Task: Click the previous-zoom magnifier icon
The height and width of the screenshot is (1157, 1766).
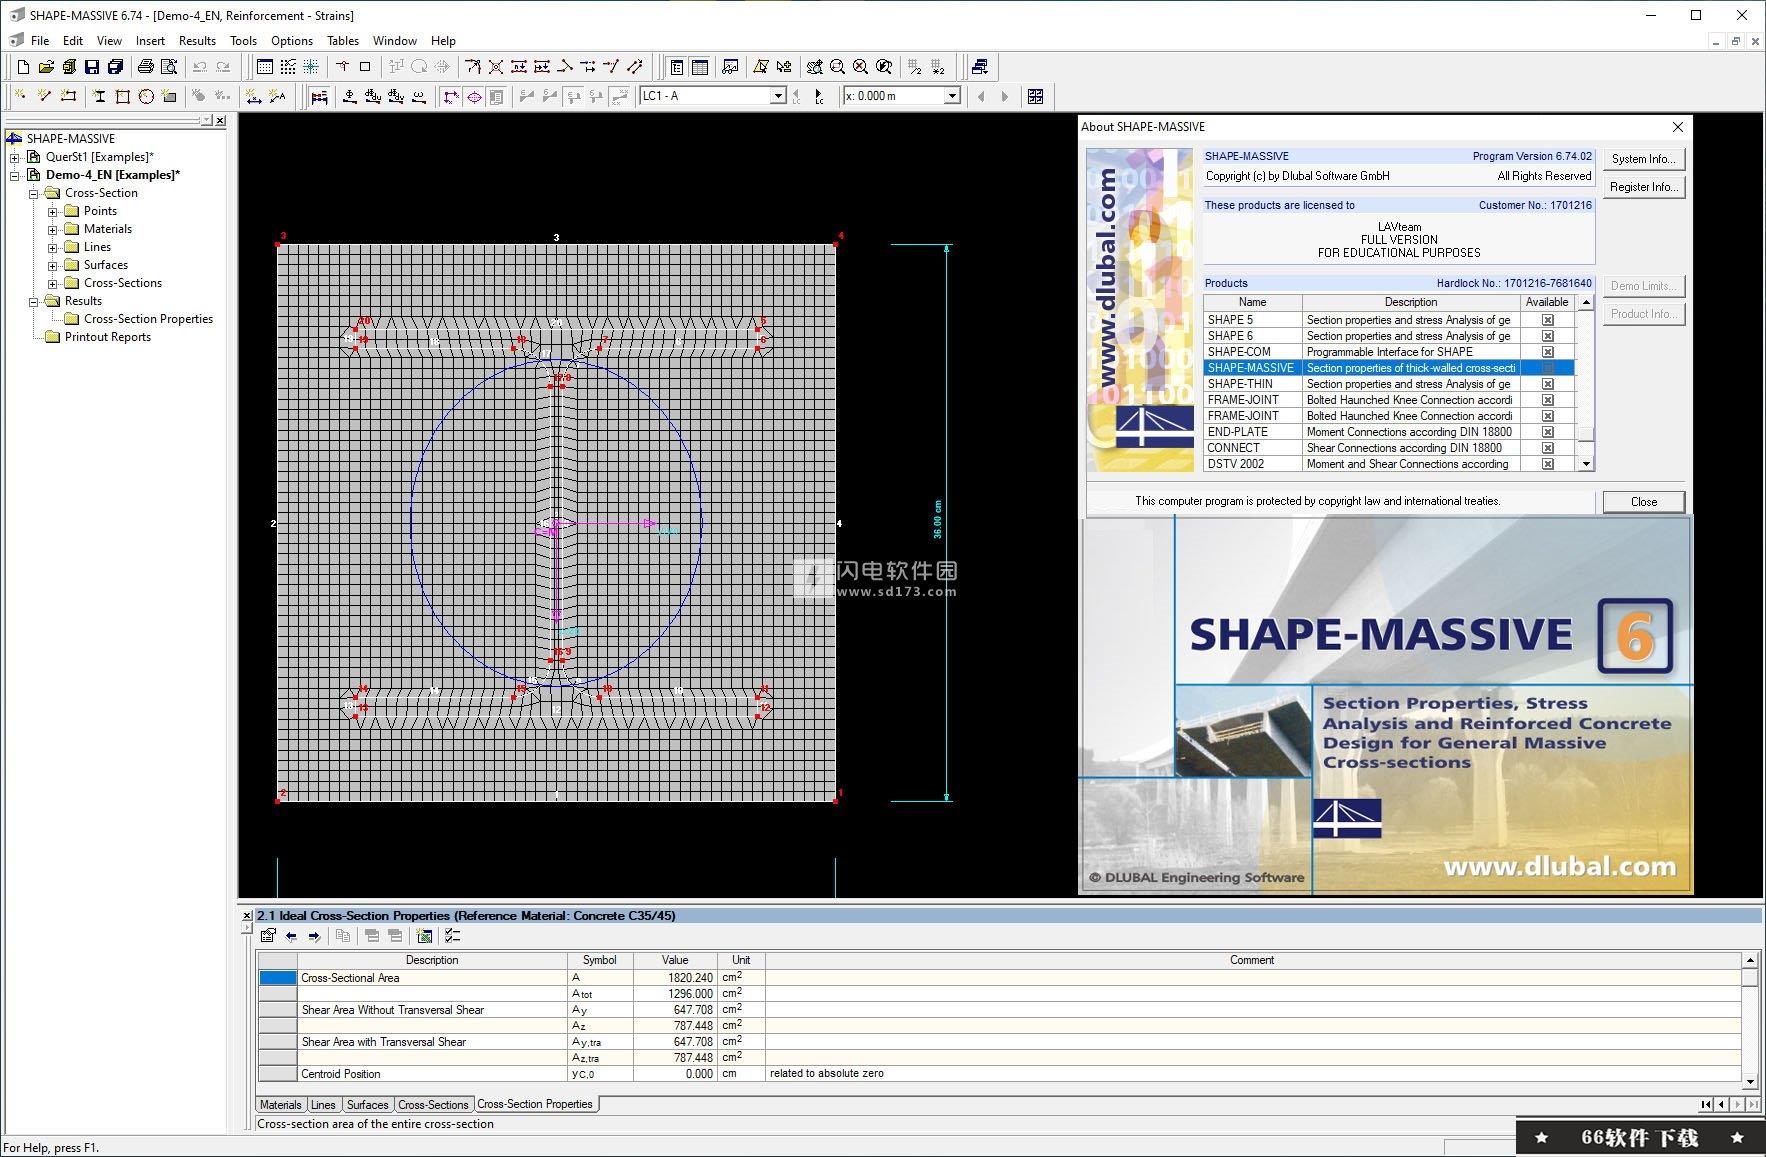Action: (x=884, y=67)
